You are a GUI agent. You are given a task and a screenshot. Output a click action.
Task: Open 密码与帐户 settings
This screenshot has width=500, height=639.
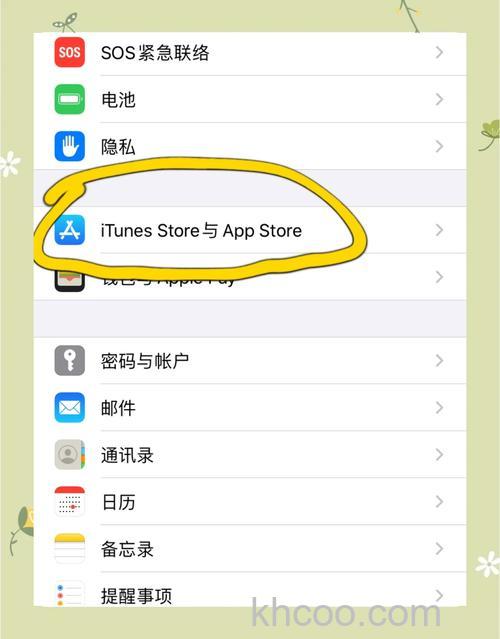pyautogui.click(x=250, y=361)
